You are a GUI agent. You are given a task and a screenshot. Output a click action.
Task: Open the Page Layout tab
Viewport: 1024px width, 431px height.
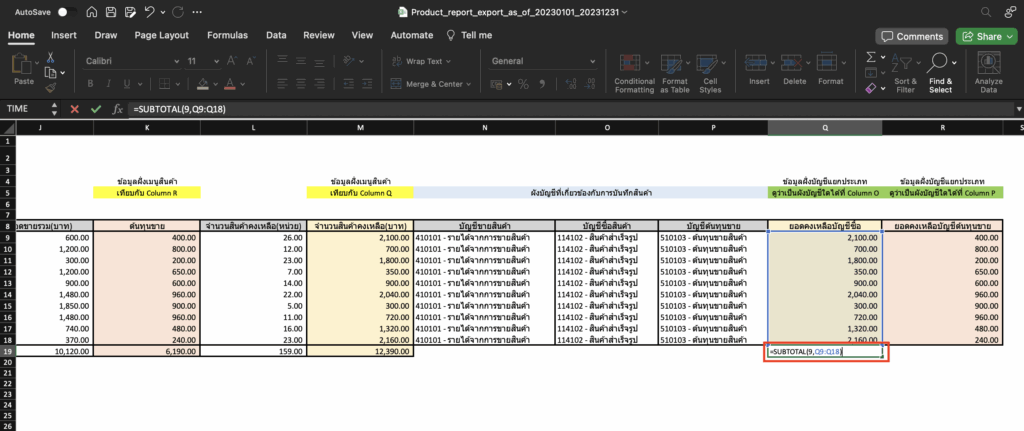(x=161, y=35)
